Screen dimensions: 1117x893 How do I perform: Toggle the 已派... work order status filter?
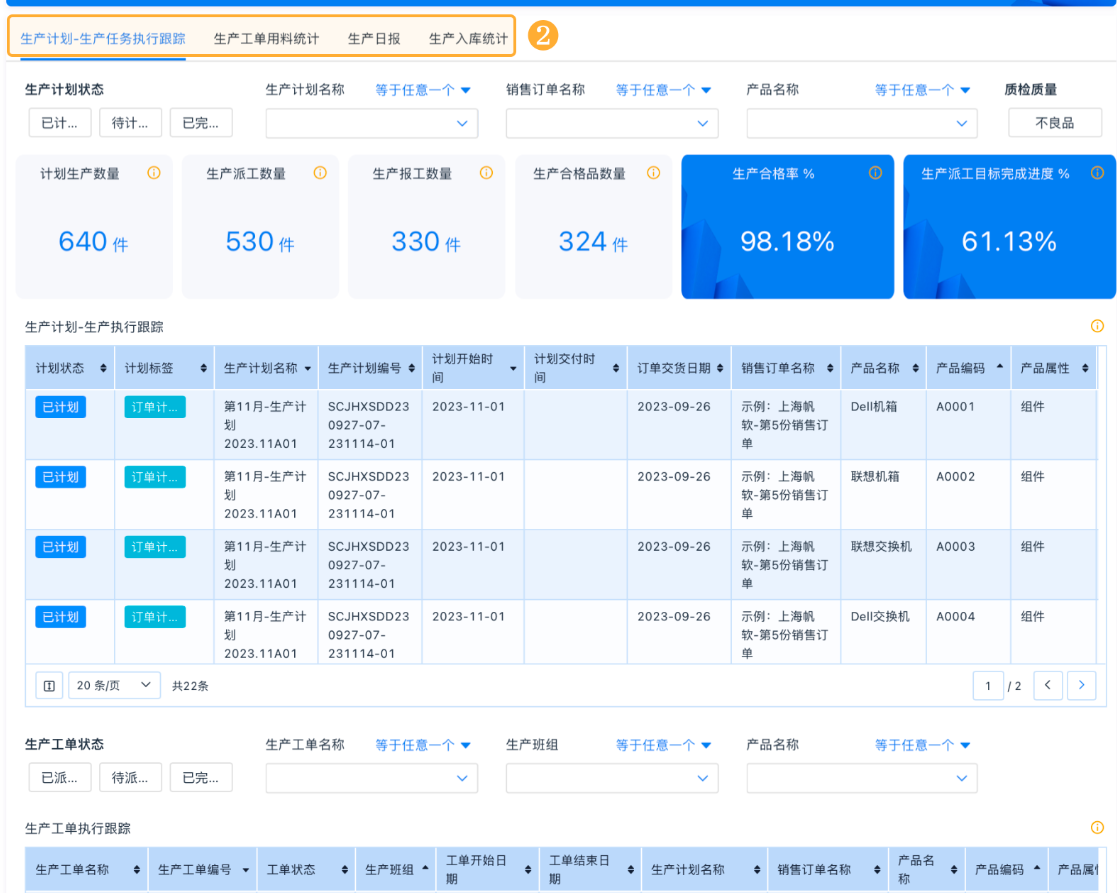pyautogui.click(x=60, y=778)
